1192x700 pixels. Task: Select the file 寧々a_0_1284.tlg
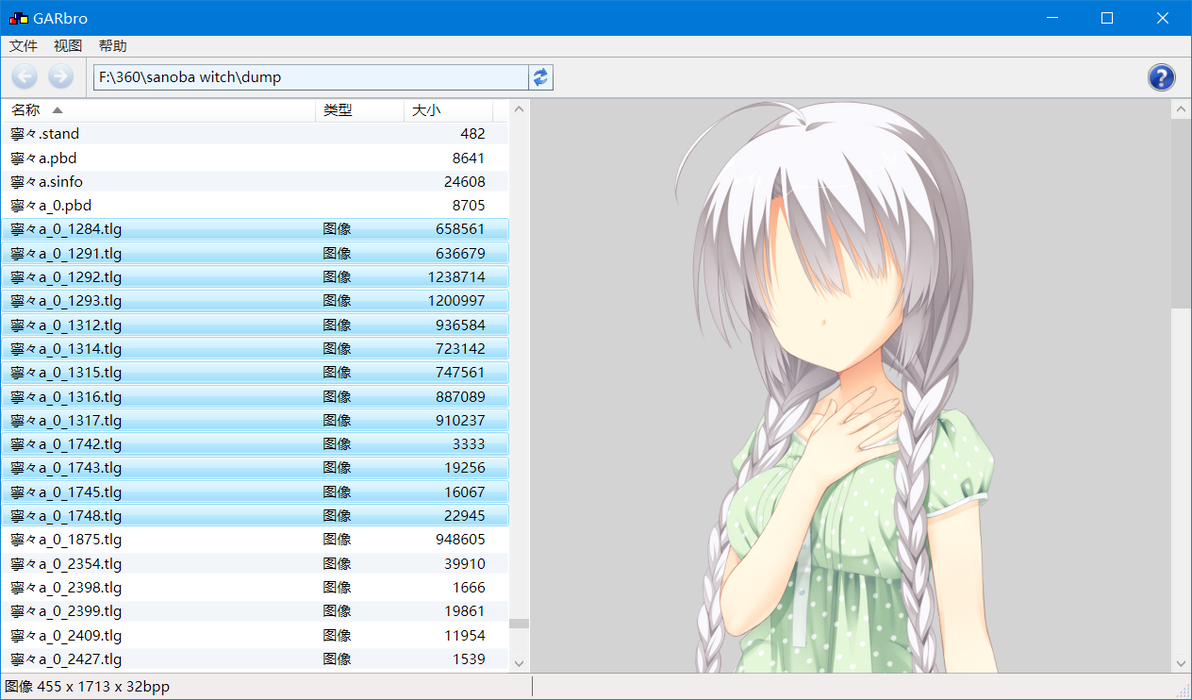point(255,229)
